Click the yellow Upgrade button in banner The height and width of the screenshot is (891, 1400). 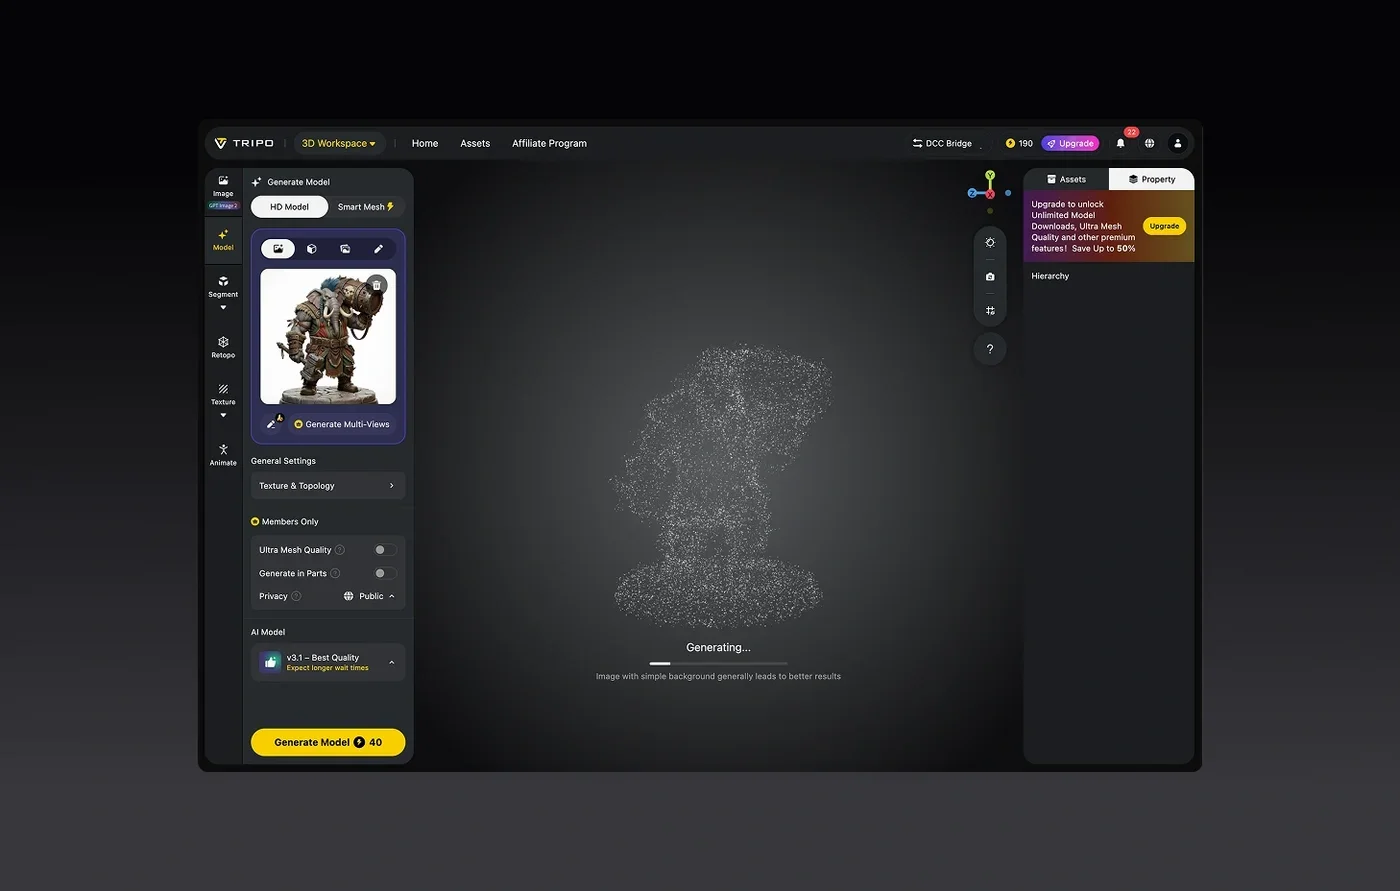point(1164,226)
